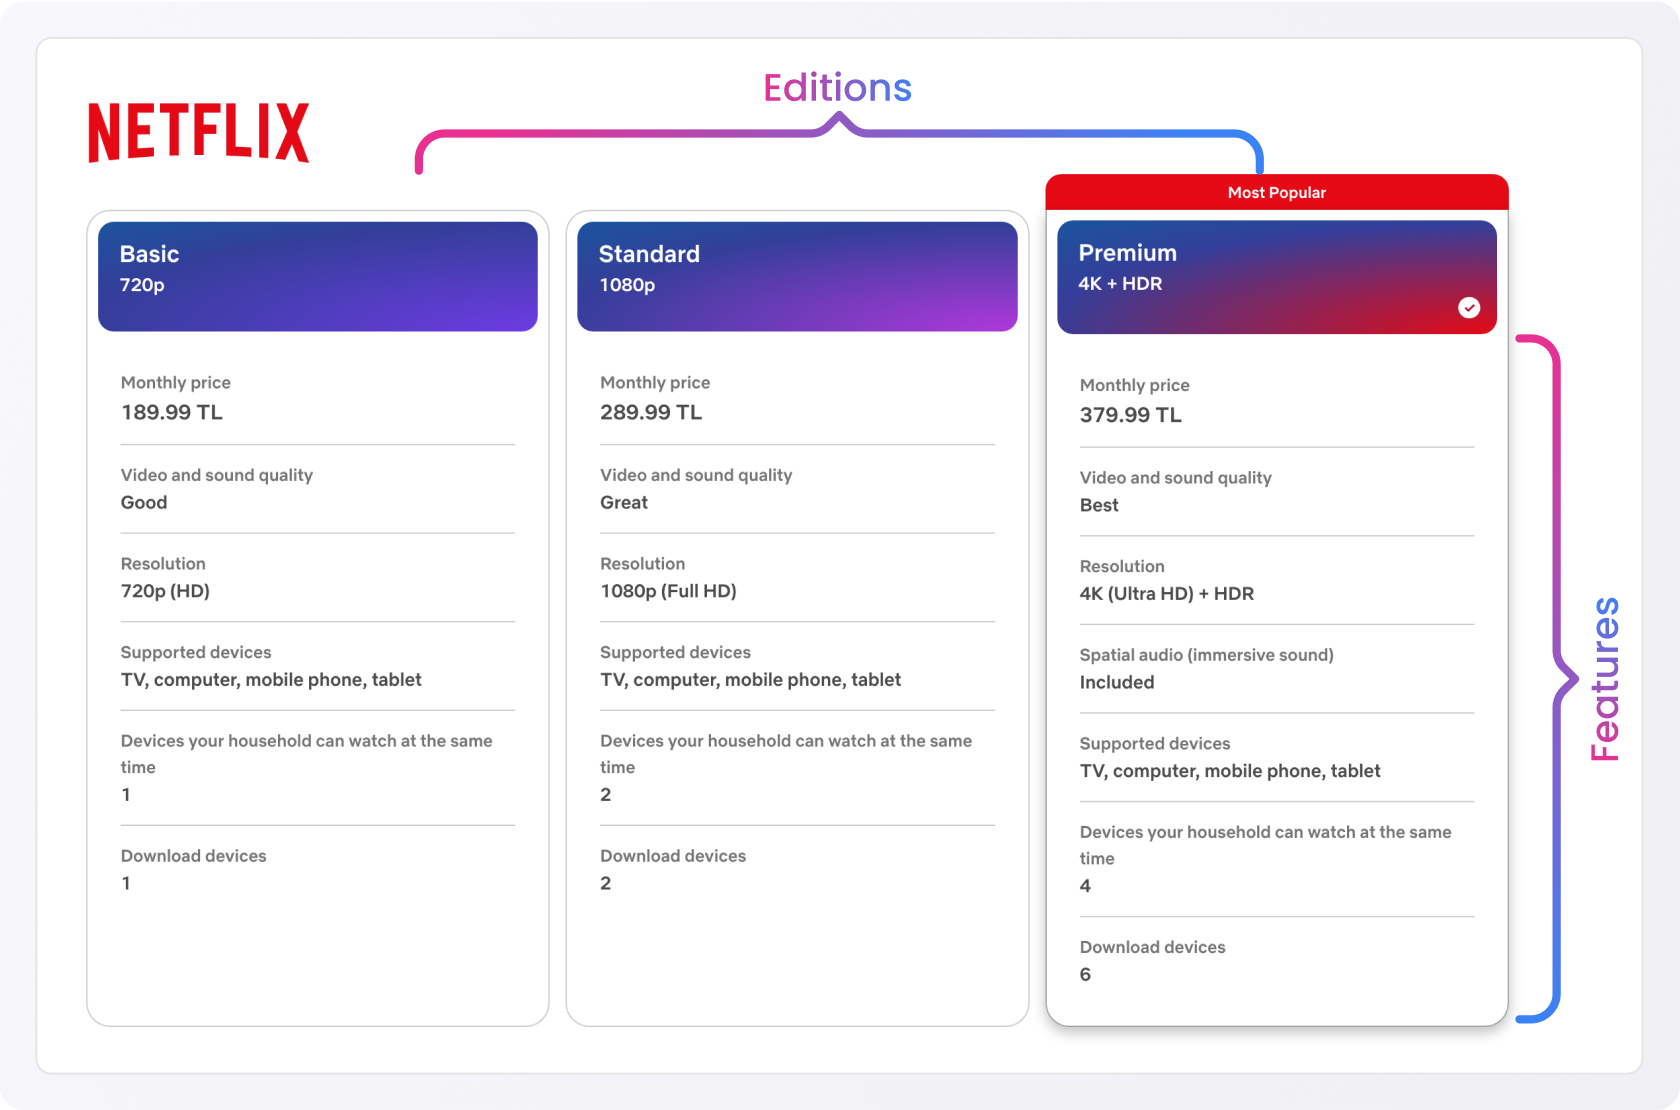Click Basic plan's video quality Good
This screenshot has height=1110, width=1680.
coord(144,502)
